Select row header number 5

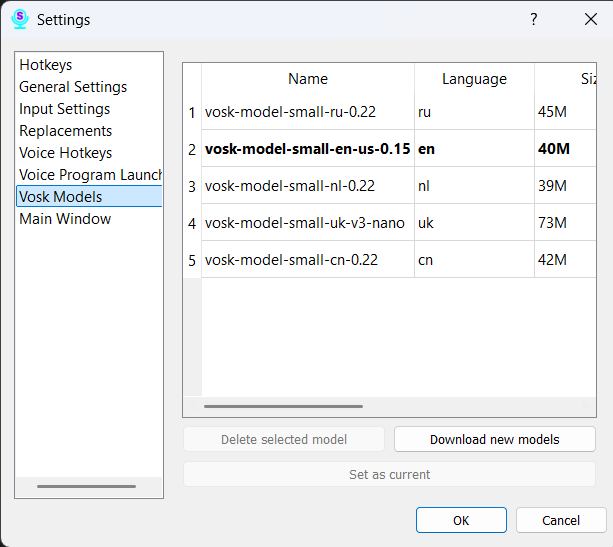point(192,260)
